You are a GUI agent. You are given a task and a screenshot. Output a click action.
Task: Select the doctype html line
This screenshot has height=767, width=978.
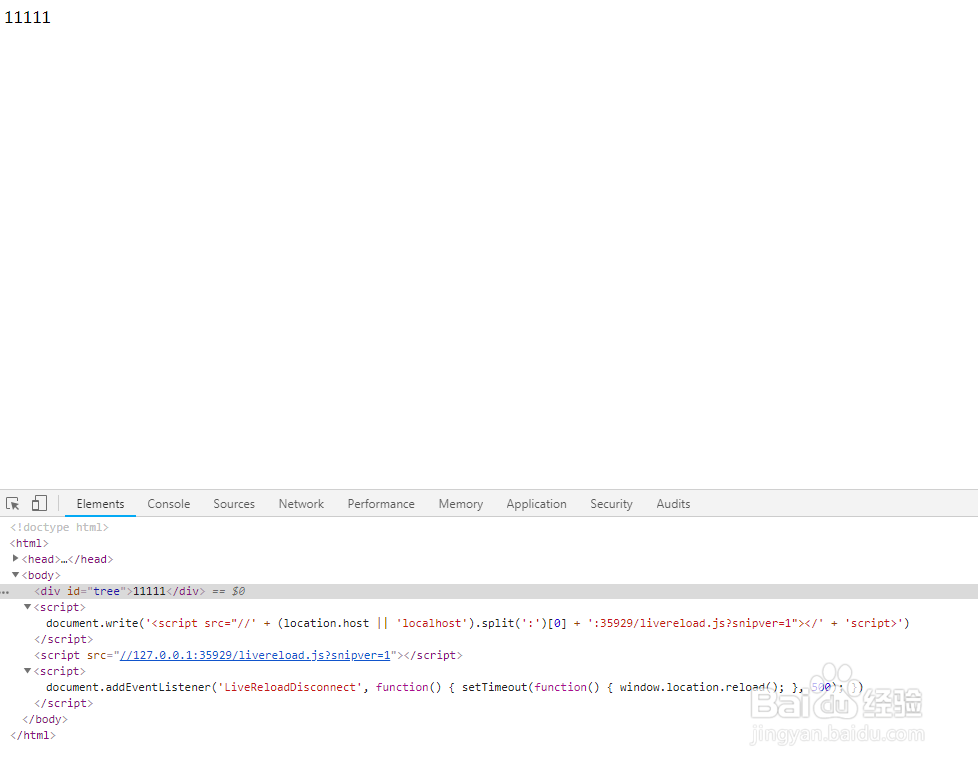coord(59,527)
